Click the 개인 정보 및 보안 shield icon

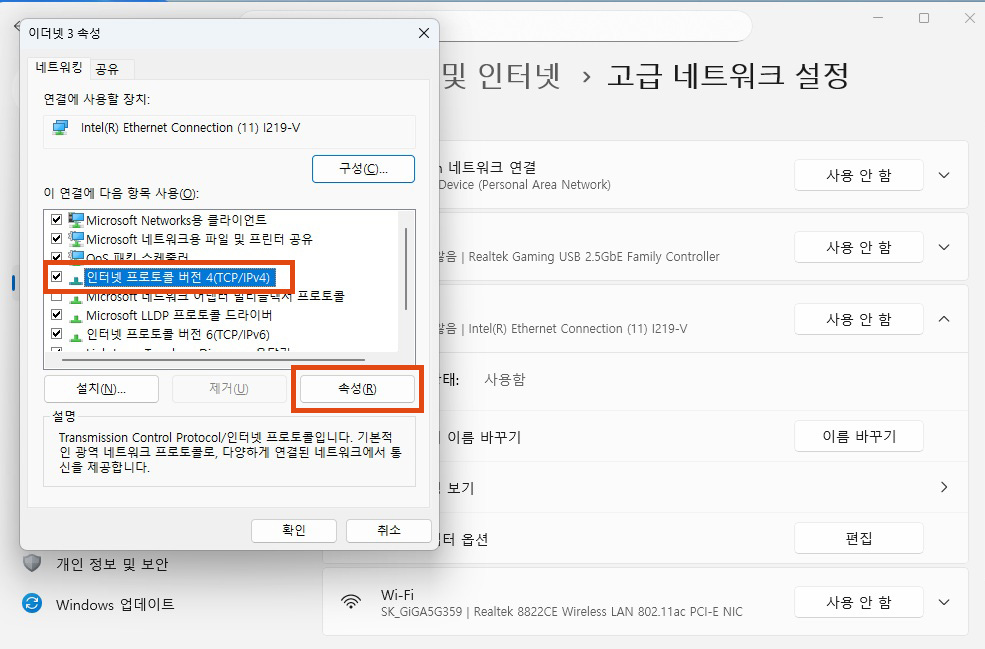32,563
